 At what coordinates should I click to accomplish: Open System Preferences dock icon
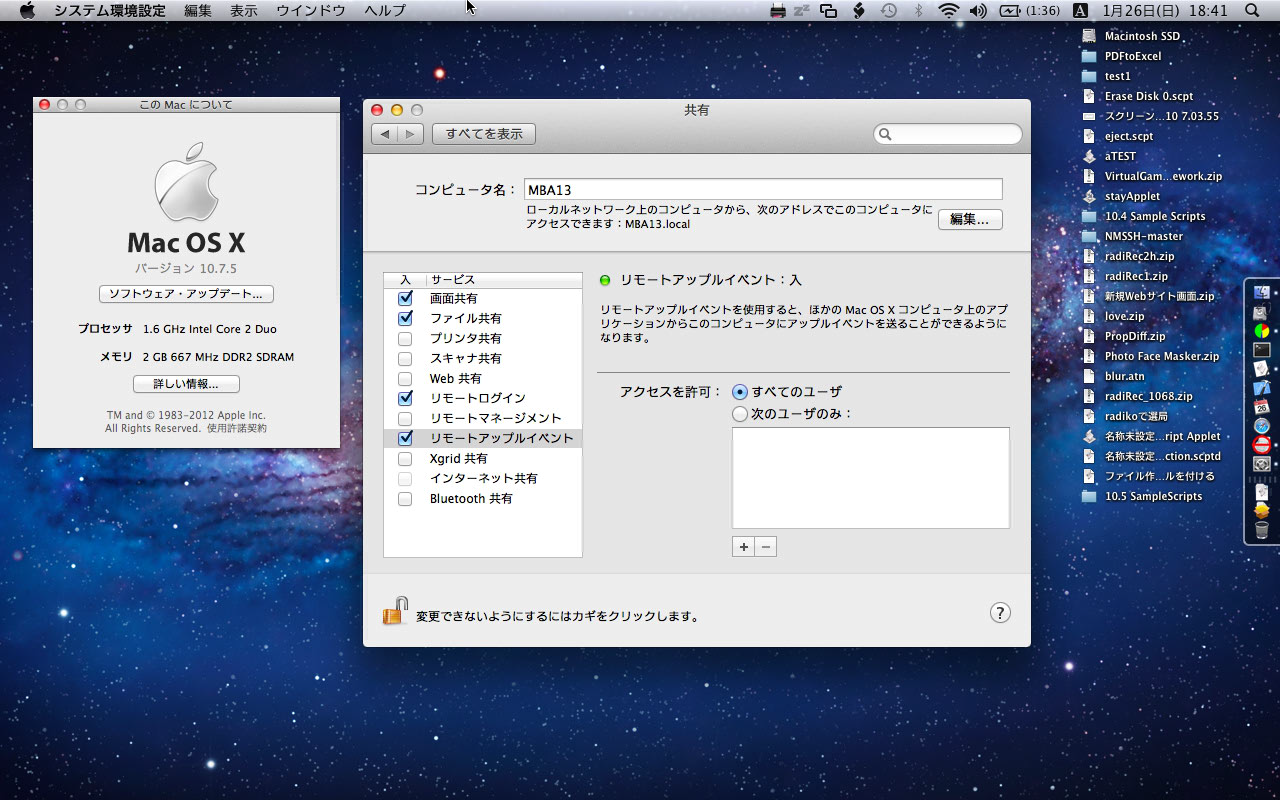pyautogui.click(x=1261, y=464)
